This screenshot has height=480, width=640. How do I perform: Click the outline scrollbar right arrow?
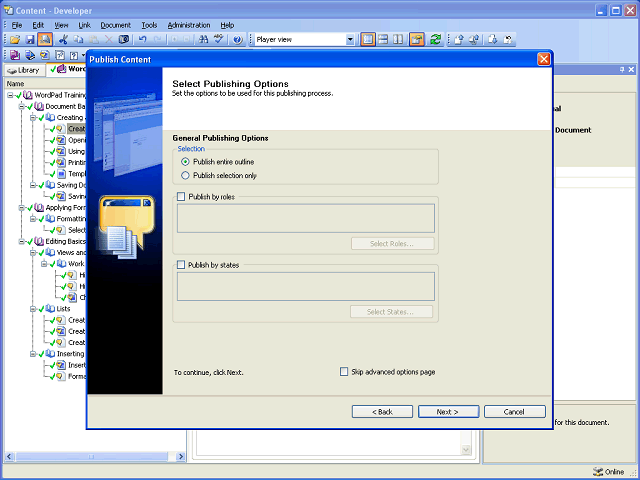[x=180, y=457]
